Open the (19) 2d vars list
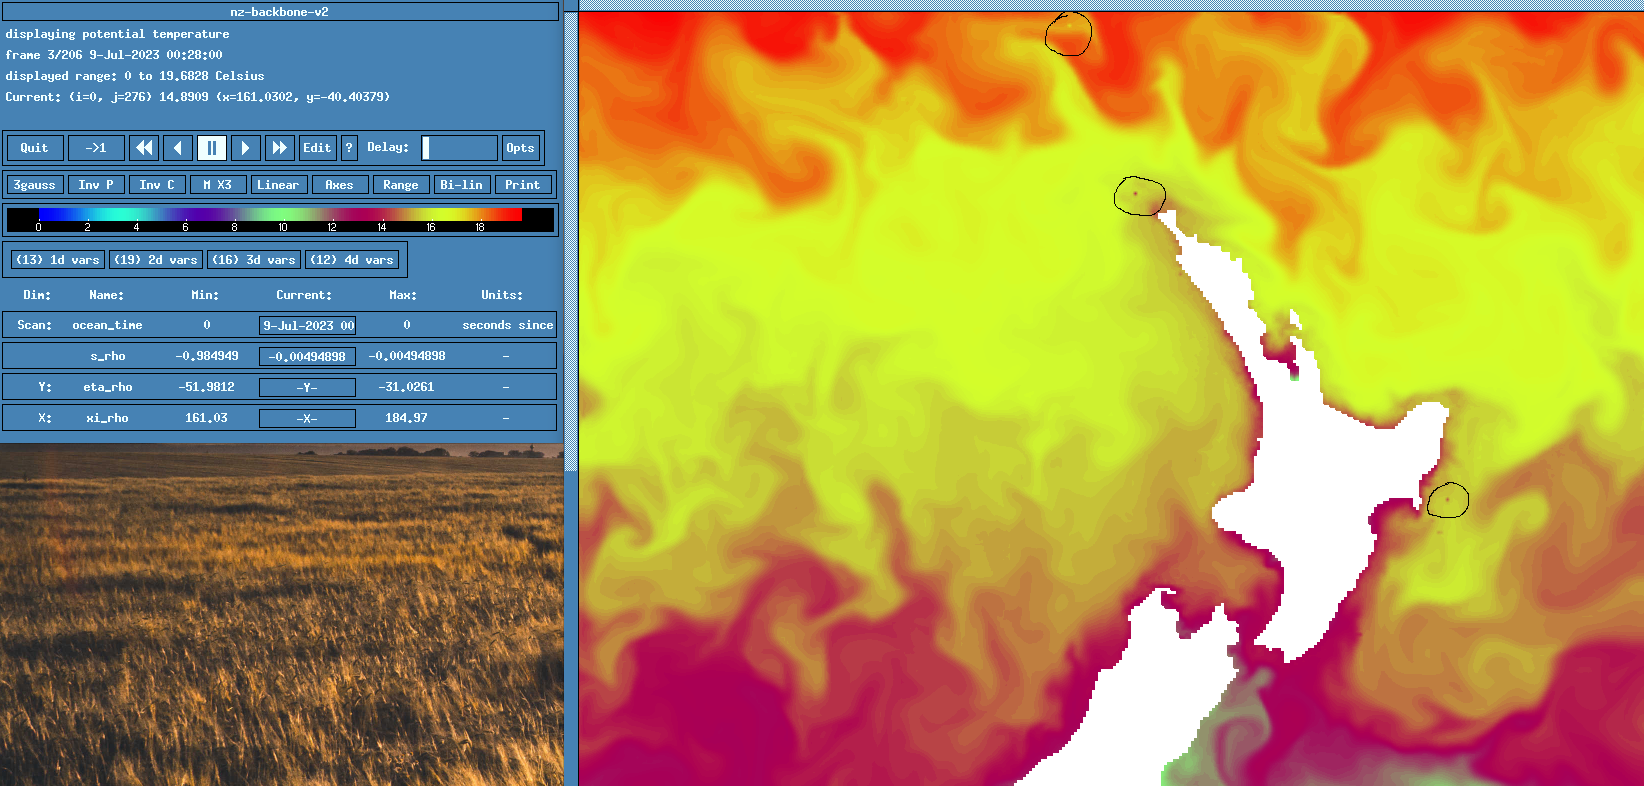 [155, 260]
